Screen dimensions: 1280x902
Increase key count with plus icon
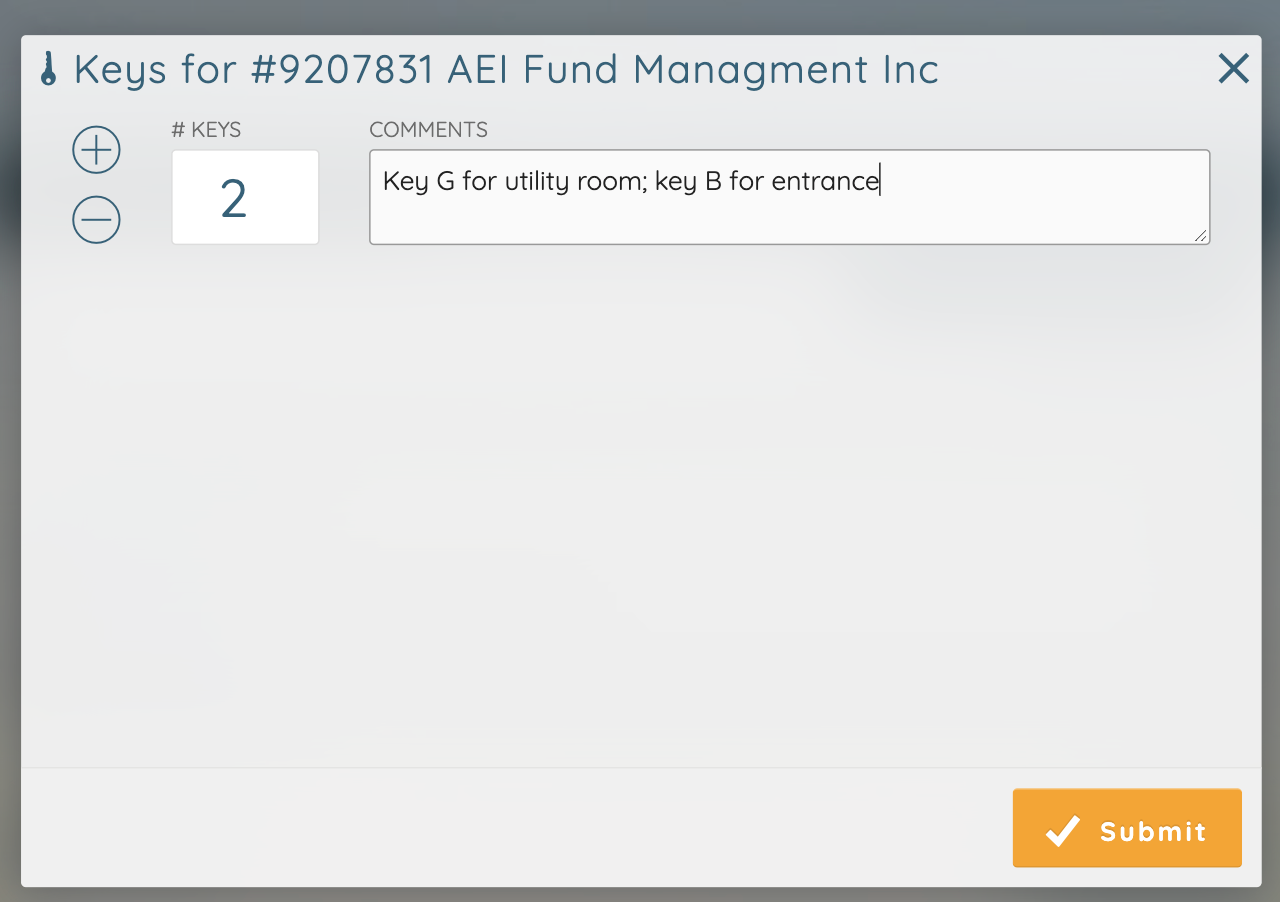point(96,150)
